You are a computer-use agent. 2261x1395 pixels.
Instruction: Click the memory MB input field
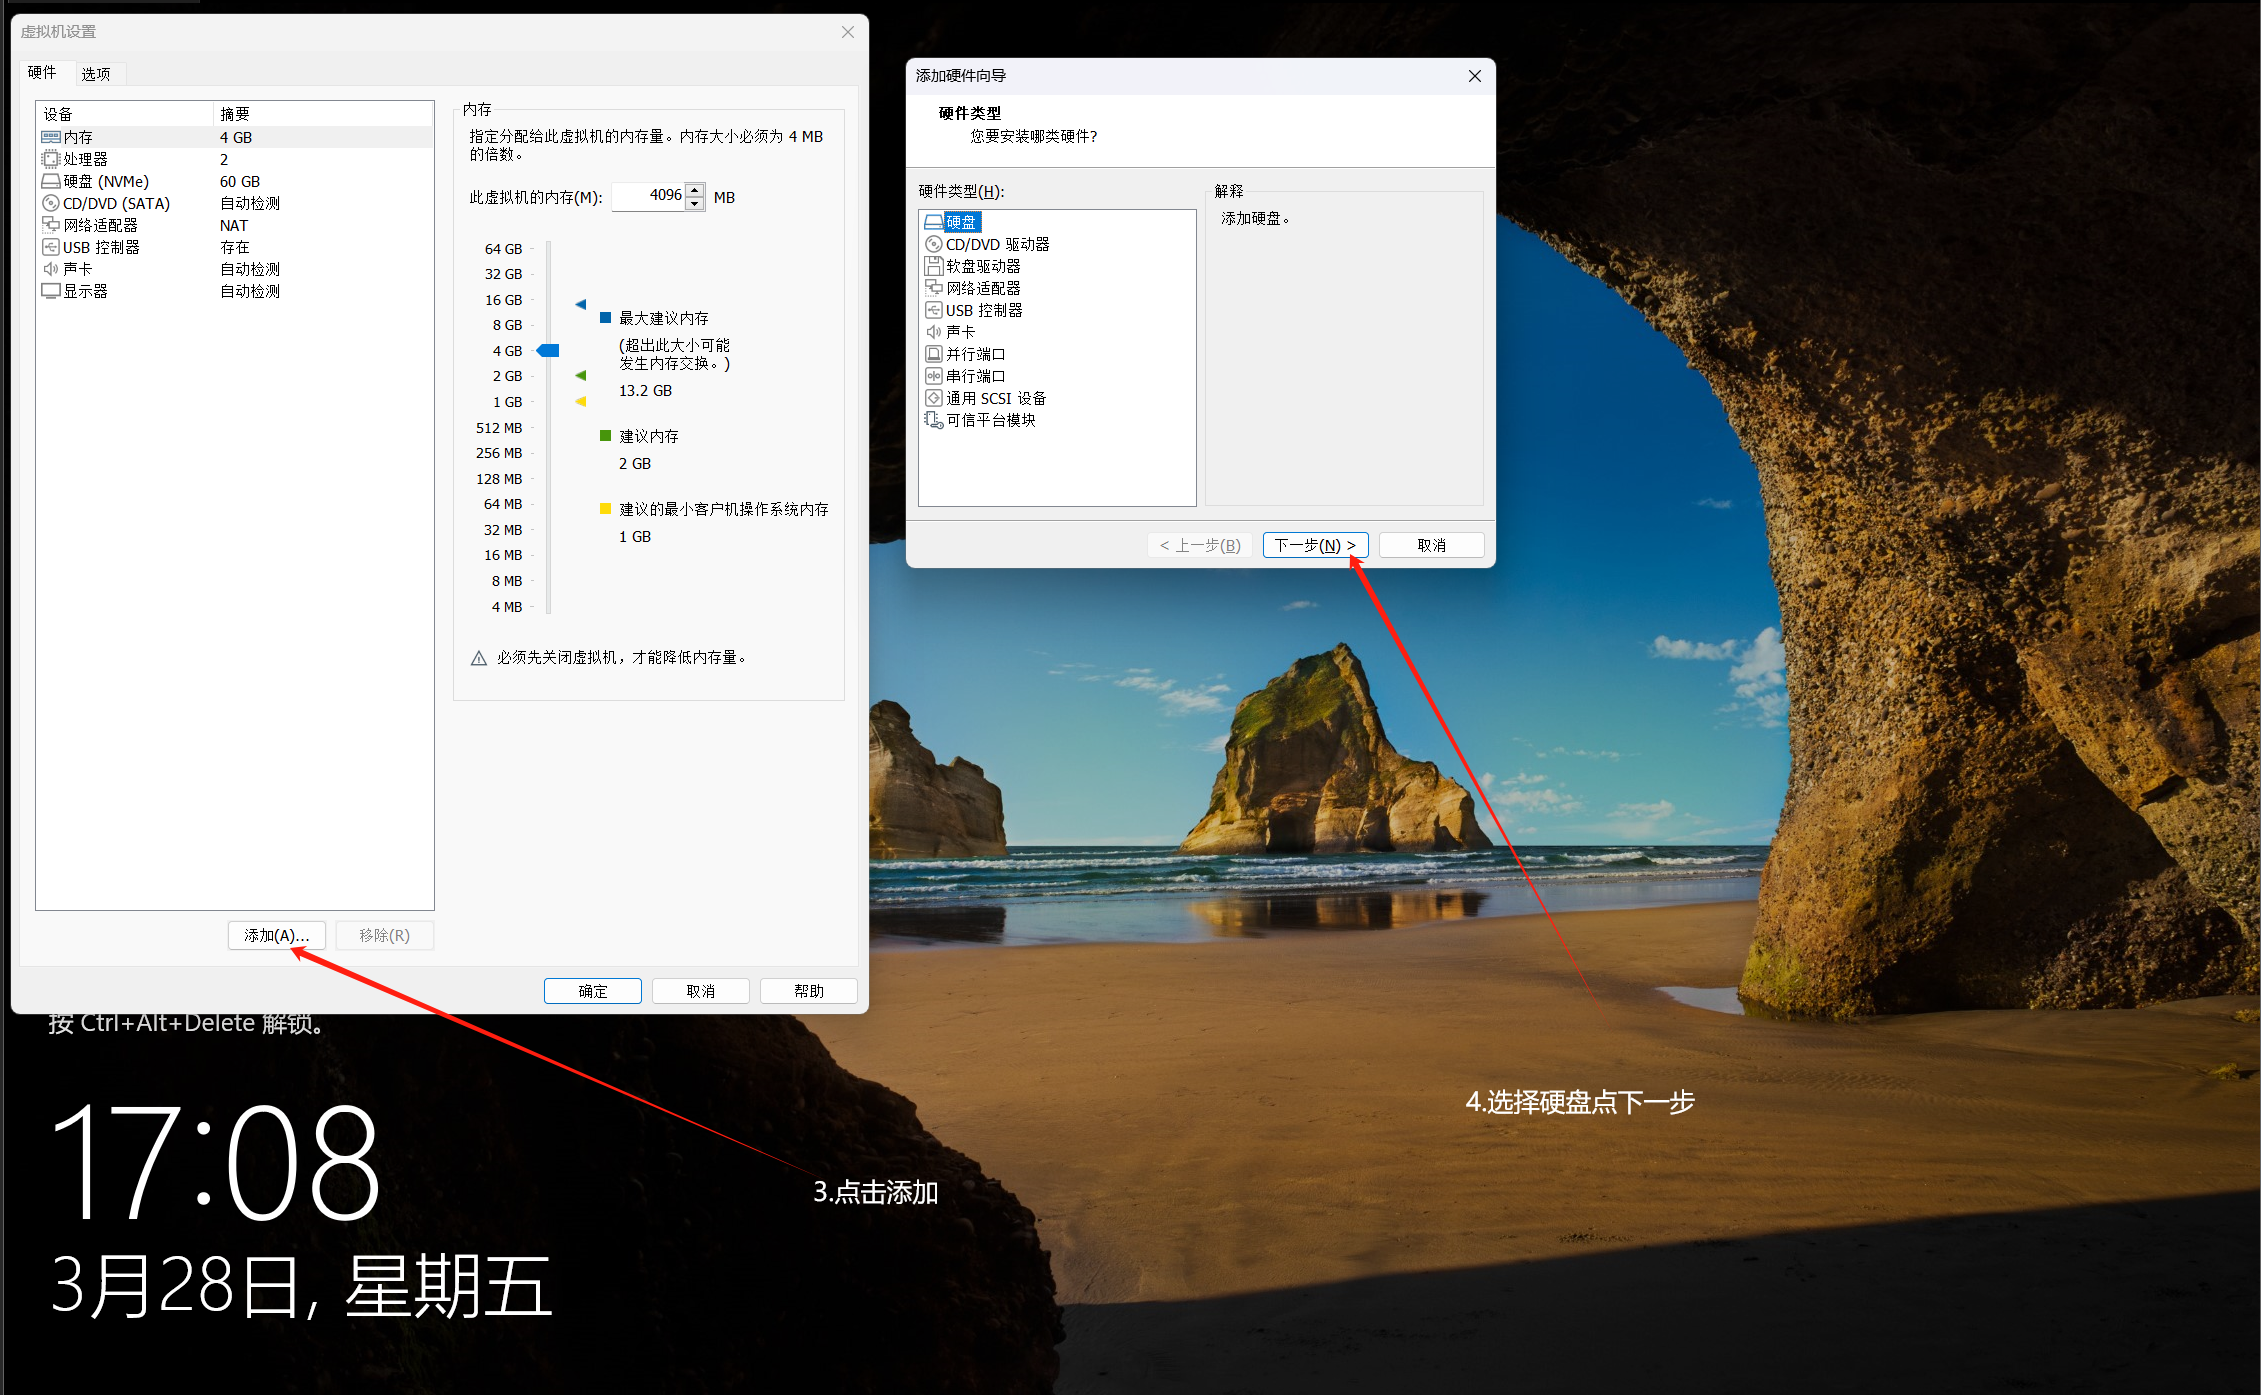pyautogui.click(x=650, y=196)
